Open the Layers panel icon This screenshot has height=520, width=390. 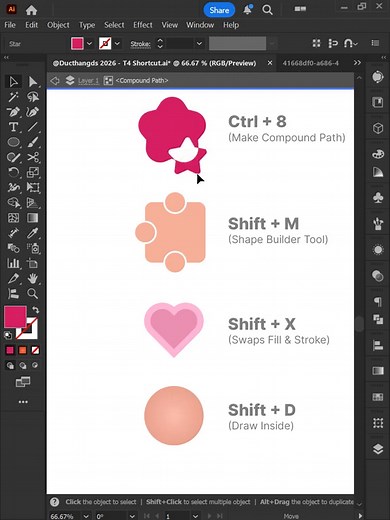(x=378, y=449)
